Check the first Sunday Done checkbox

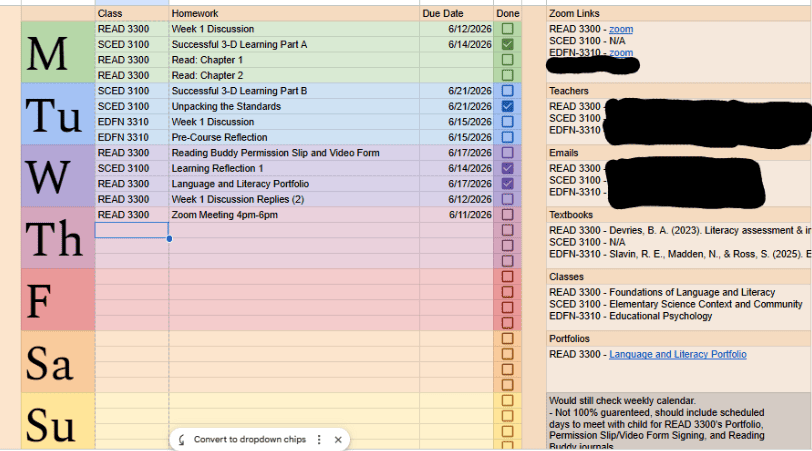(508, 401)
